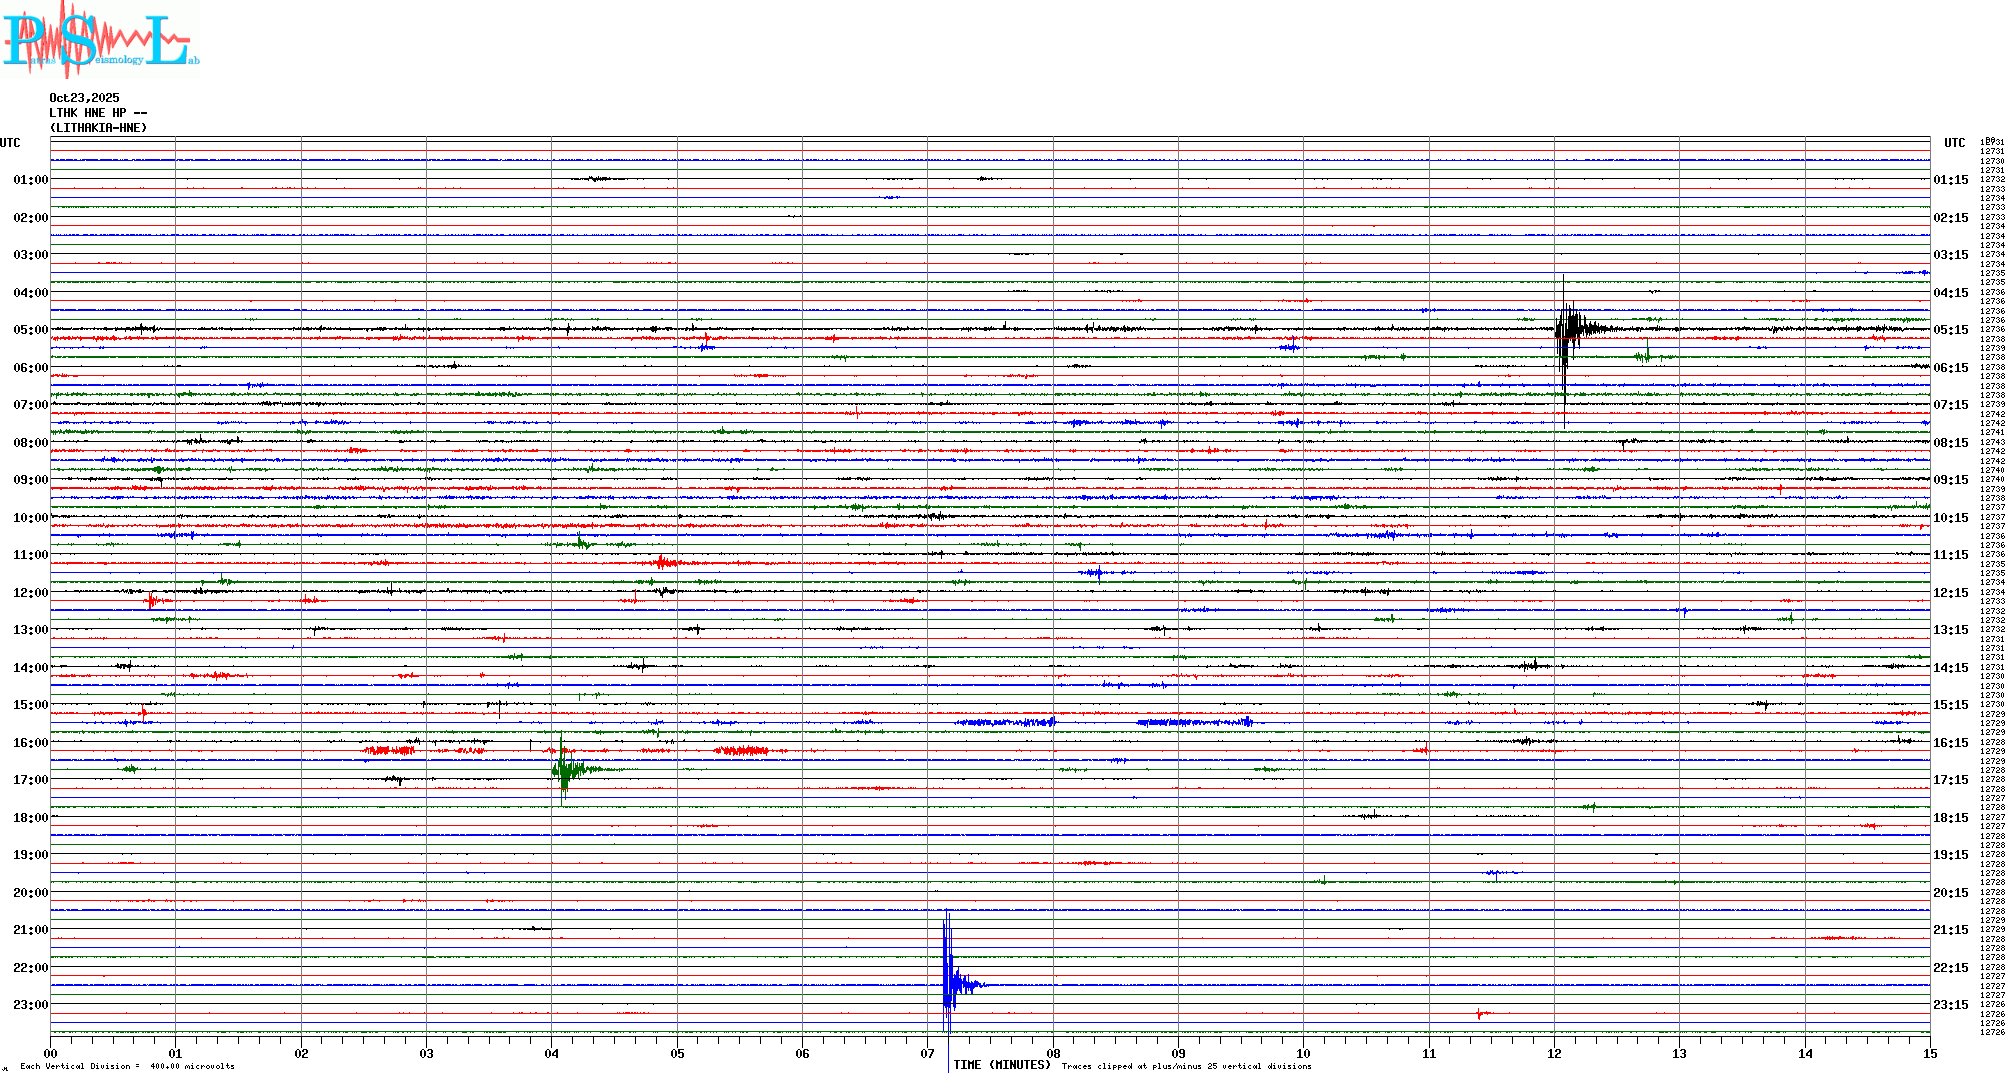The height and width of the screenshot is (1080, 2010).
Task: Click the 05:00 UTC label on left axis
Action: click(x=30, y=330)
